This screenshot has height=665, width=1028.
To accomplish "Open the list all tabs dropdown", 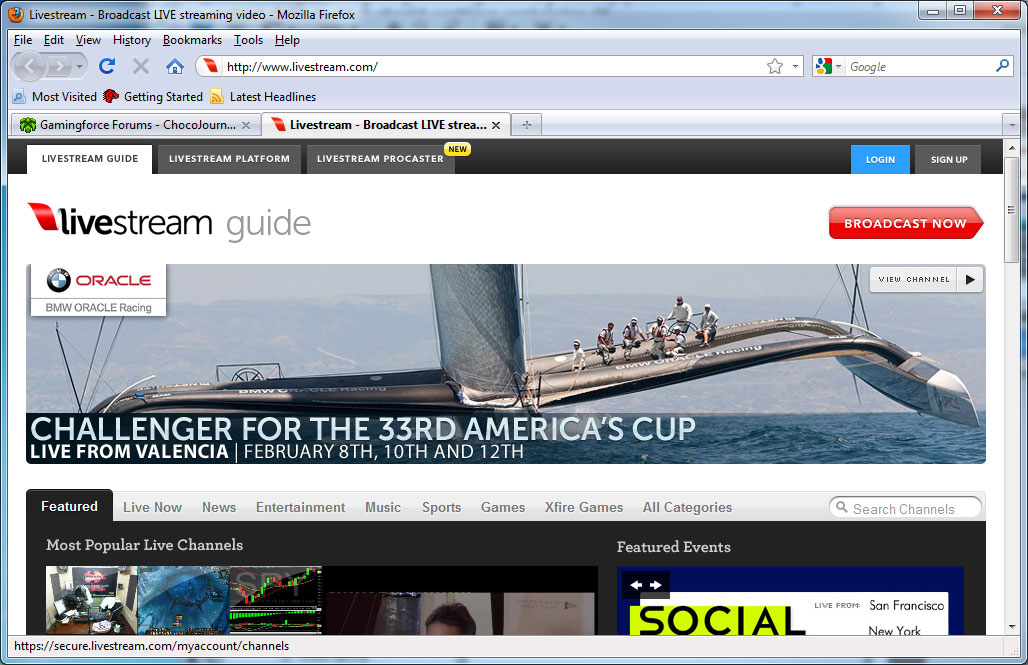I will pos(1012,125).
